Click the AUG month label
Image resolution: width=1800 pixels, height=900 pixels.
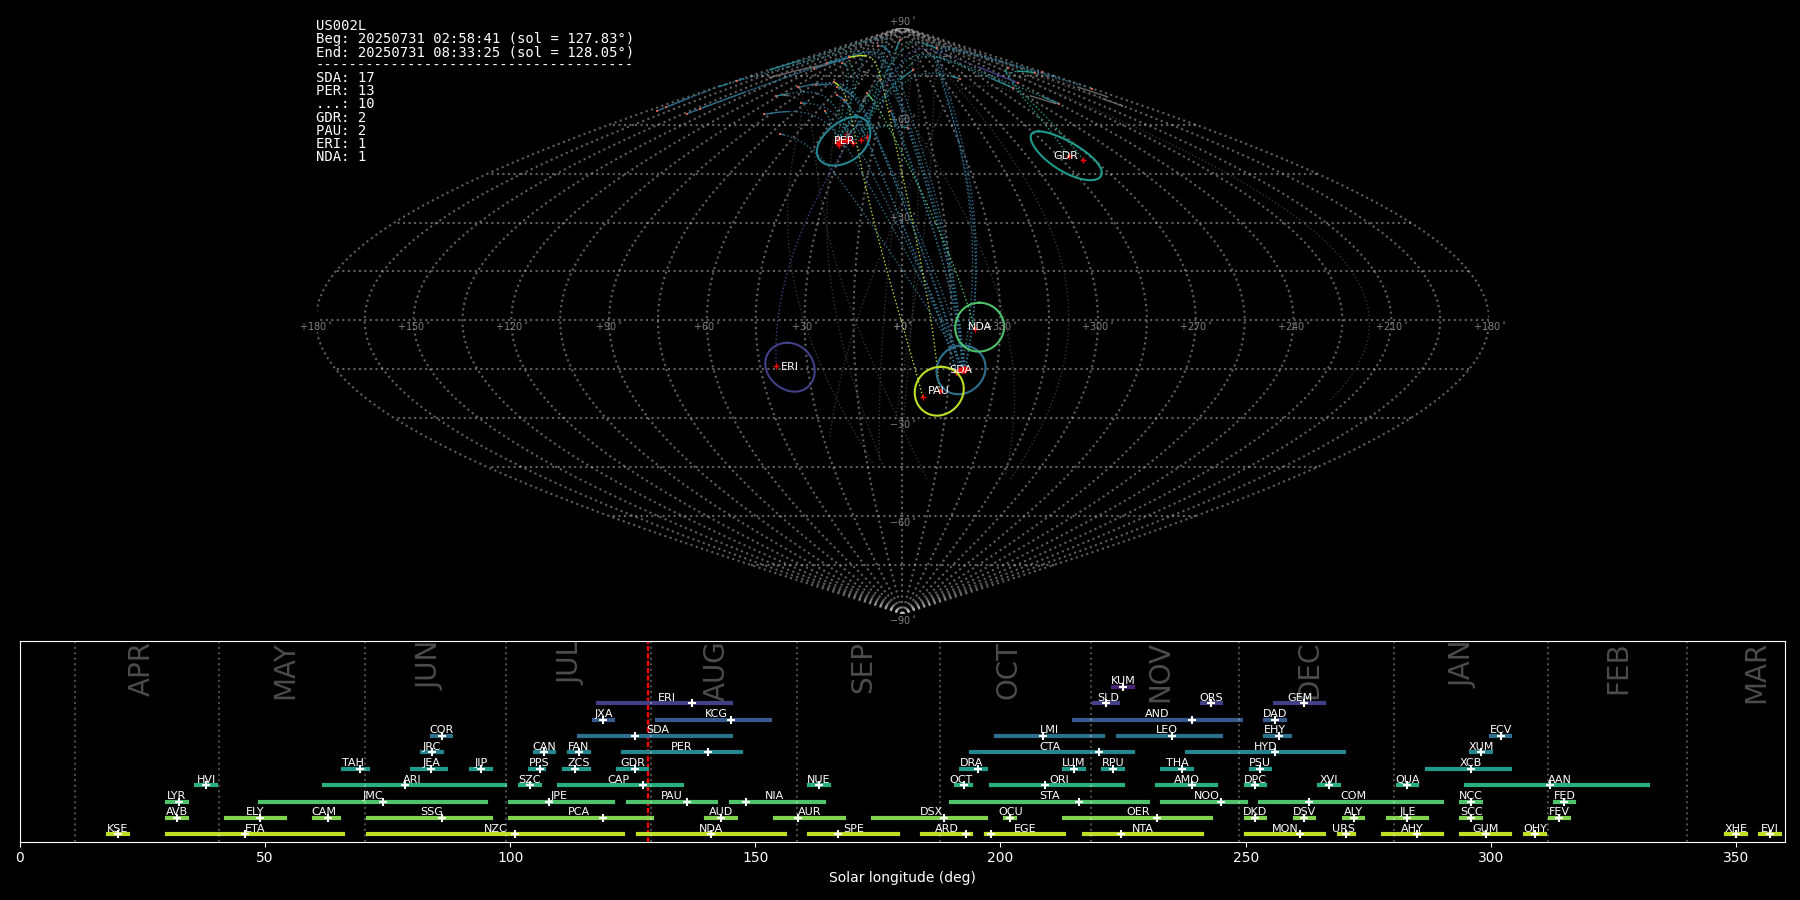[x=714, y=672]
